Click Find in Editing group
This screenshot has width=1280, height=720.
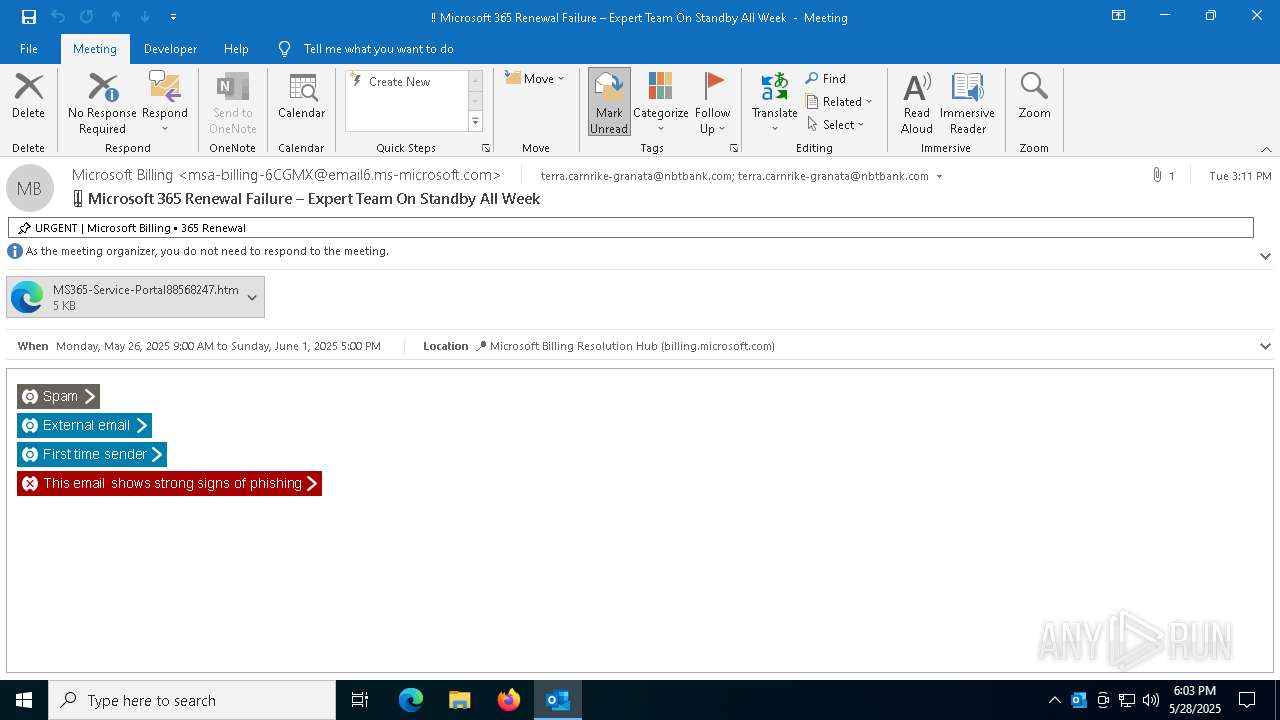click(826, 78)
